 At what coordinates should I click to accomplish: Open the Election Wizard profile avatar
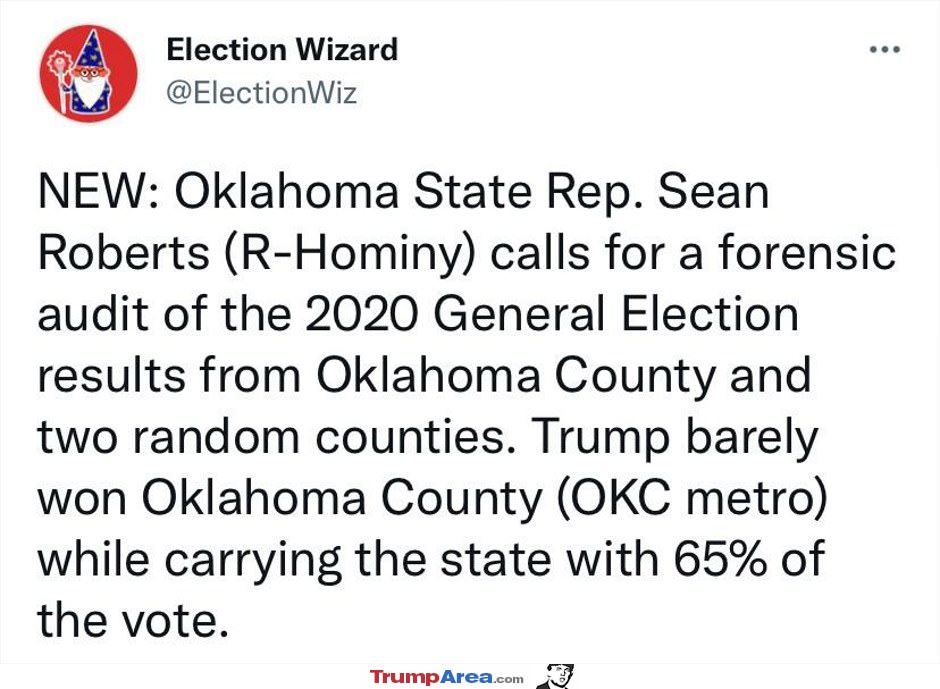coord(89,73)
